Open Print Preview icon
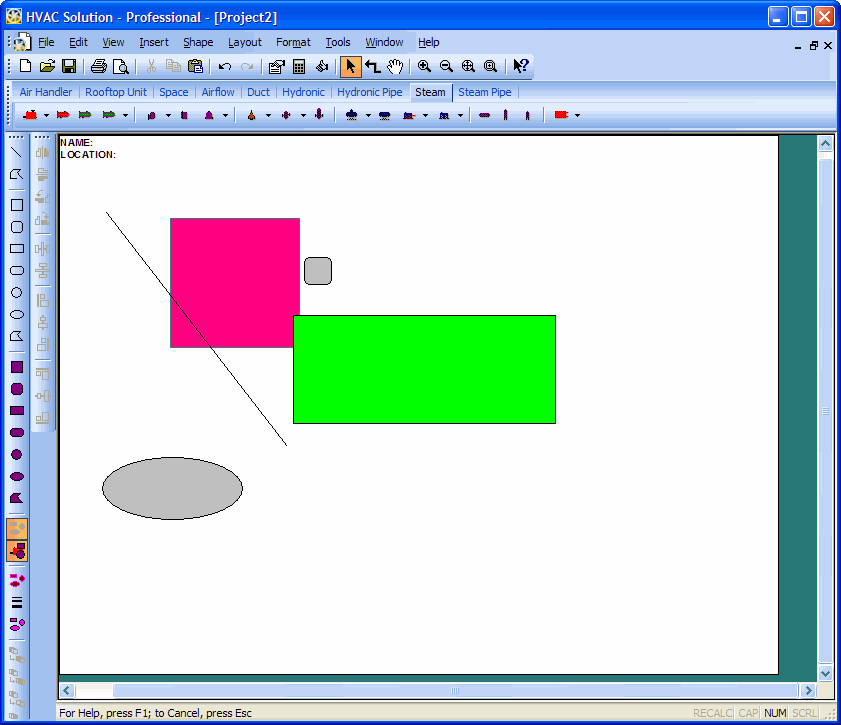Viewport: 841px width, 725px height. 121,66
